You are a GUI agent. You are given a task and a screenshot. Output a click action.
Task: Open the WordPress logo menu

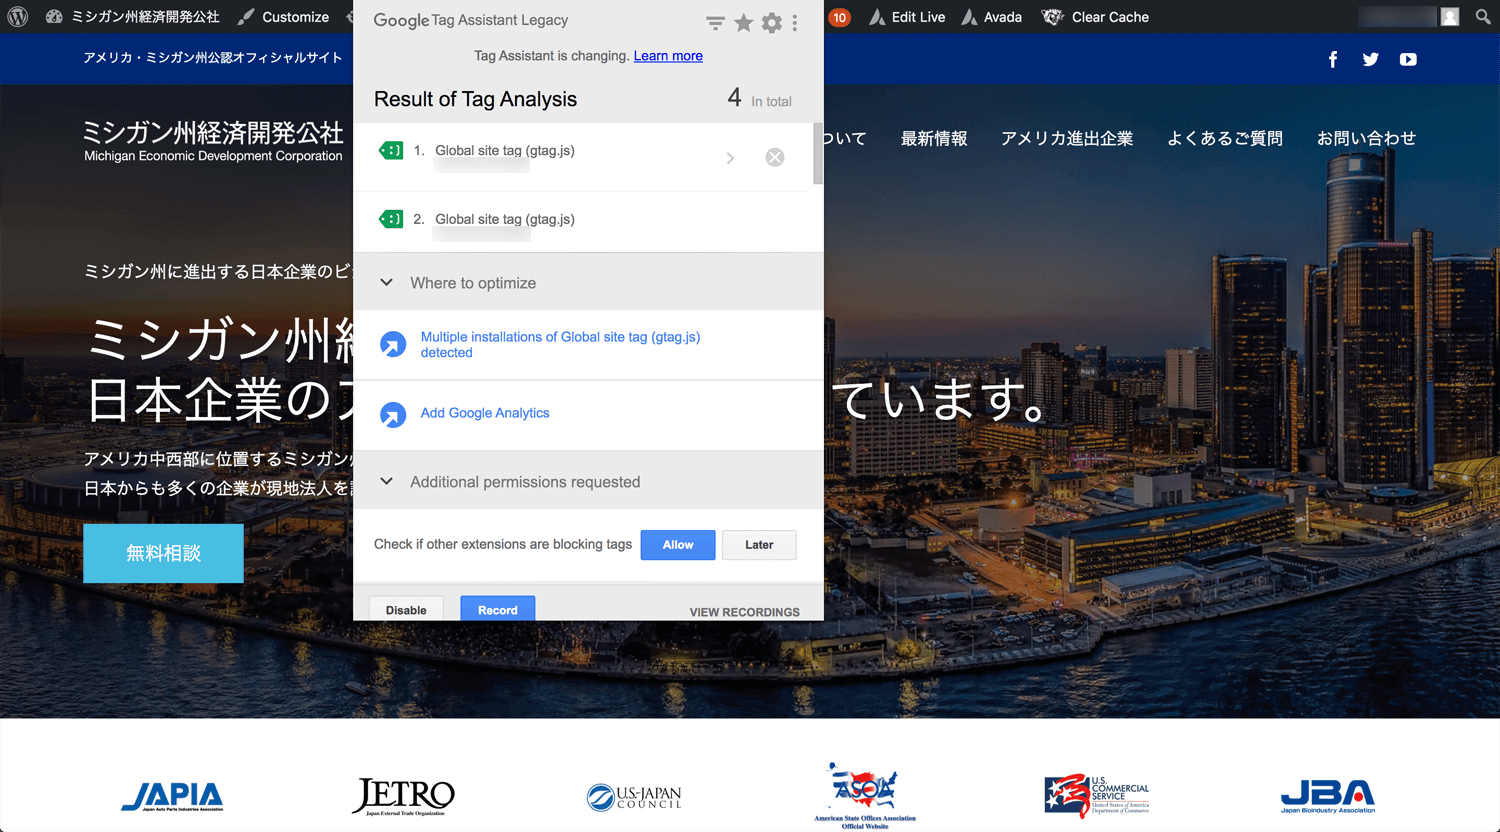(x=18, y=17)
